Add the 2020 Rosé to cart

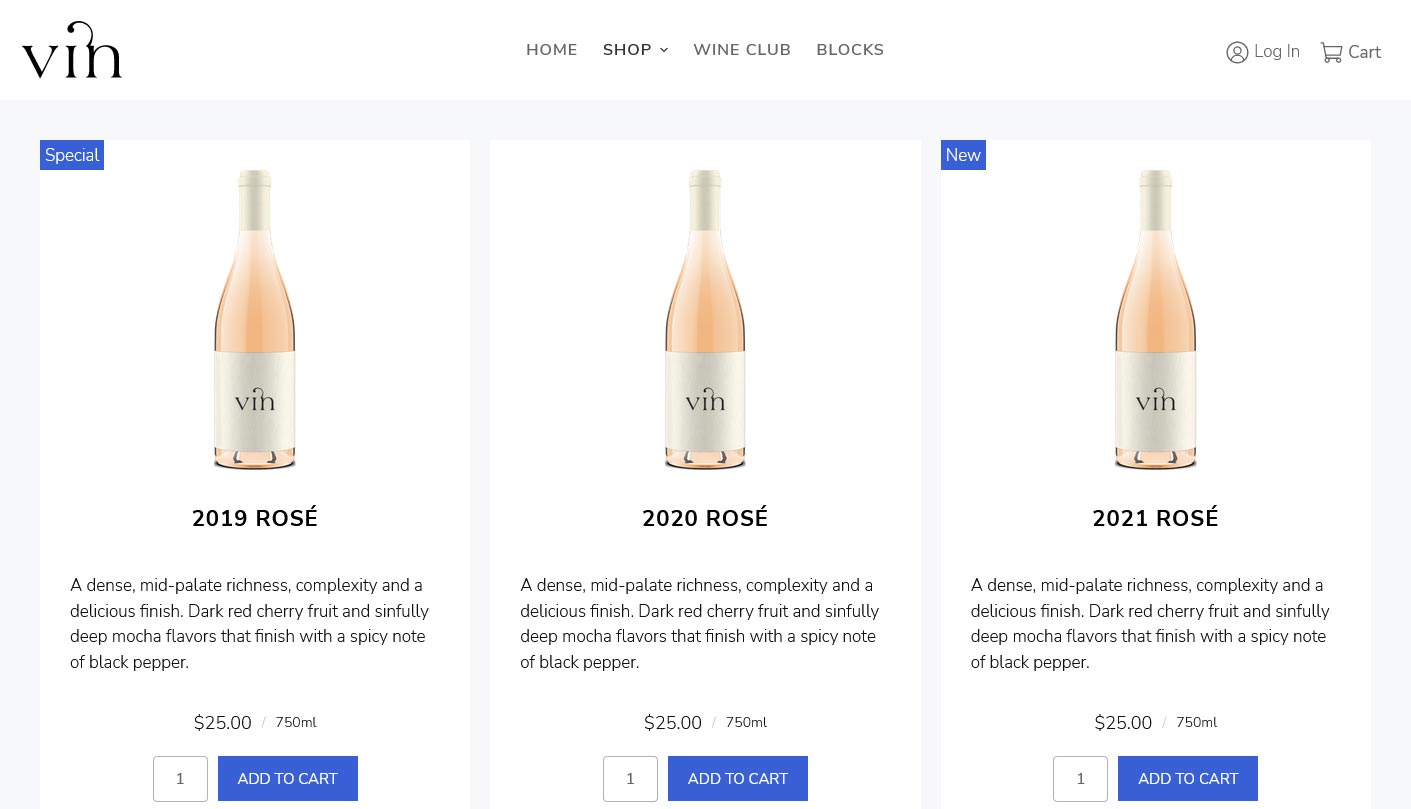tap(737, 779)
